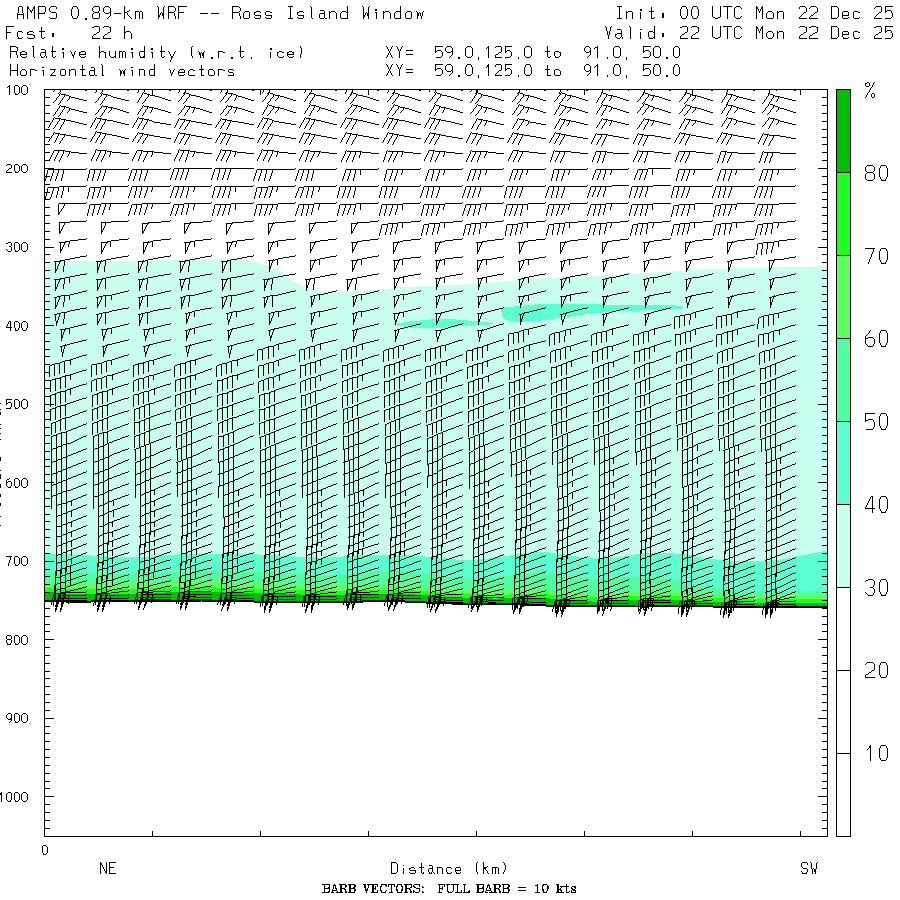Click the pressure axis label 800
Screen dimensions: 900x900
pyautogui.click(x=17, y=640)
